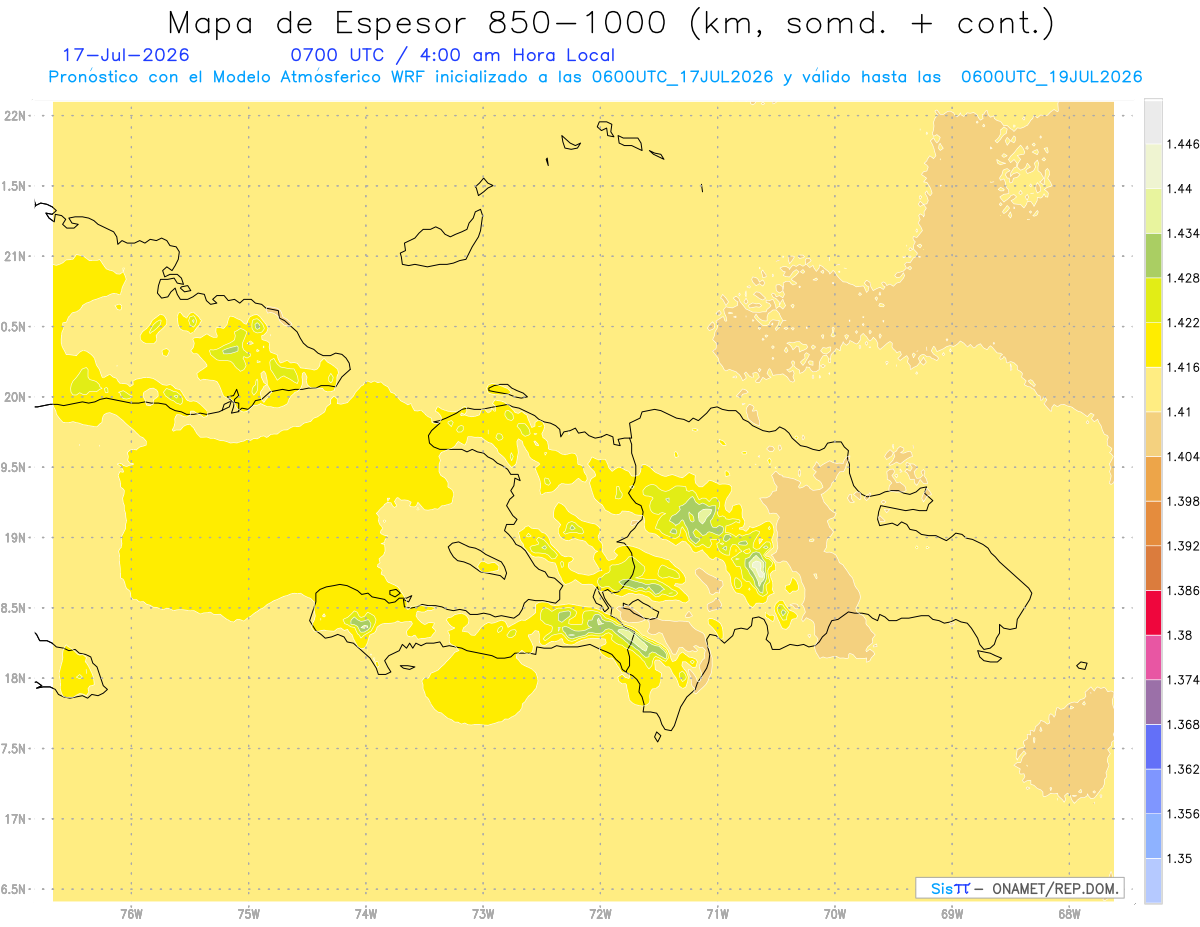Click the "0700 UTC / 4:00 am Hora Local" time label
1200x927 pixels.
coord(453,55)
